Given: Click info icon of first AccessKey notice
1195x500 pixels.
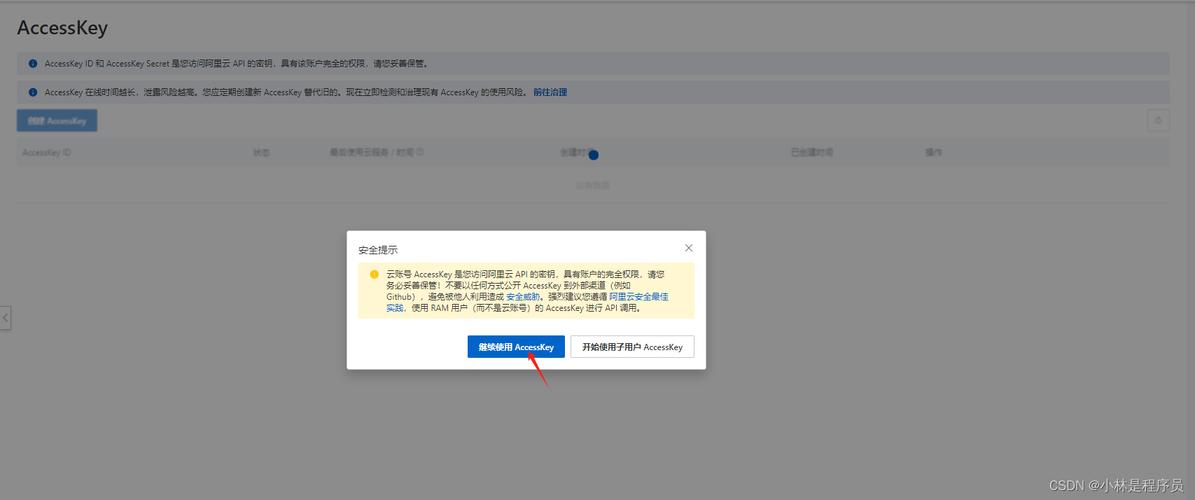Looking at the screenshot, I should 33,64.
